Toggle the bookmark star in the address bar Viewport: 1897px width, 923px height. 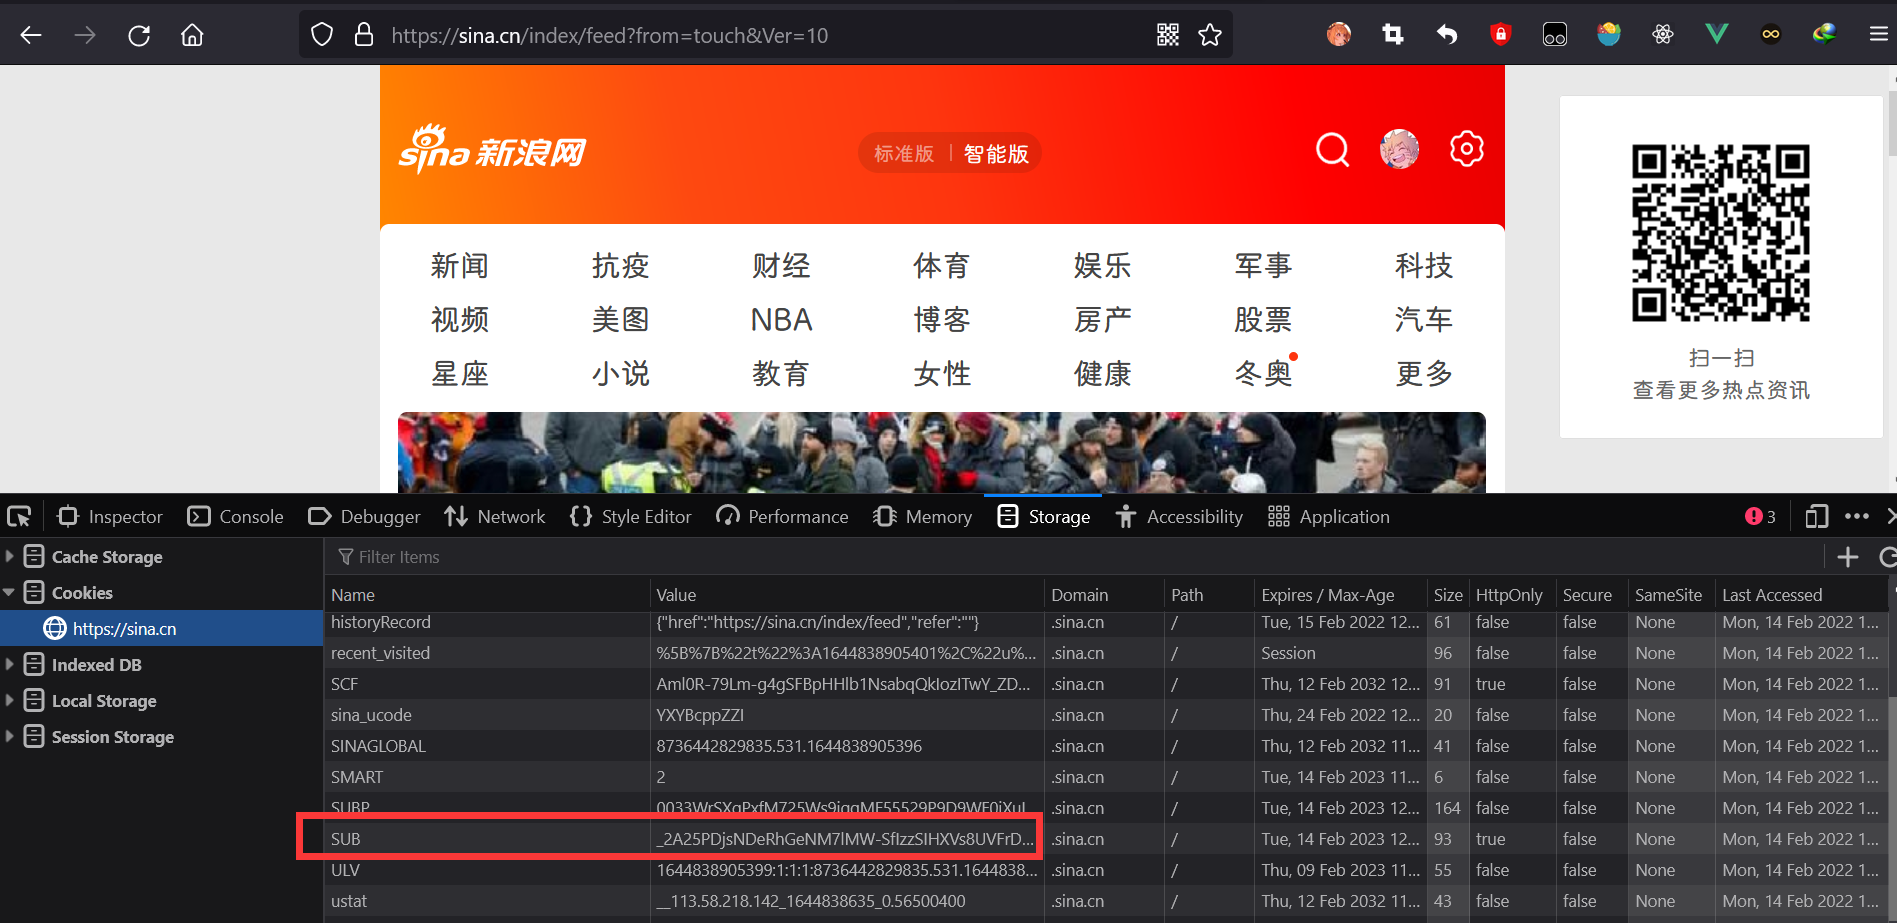(x=1210, y=33)
